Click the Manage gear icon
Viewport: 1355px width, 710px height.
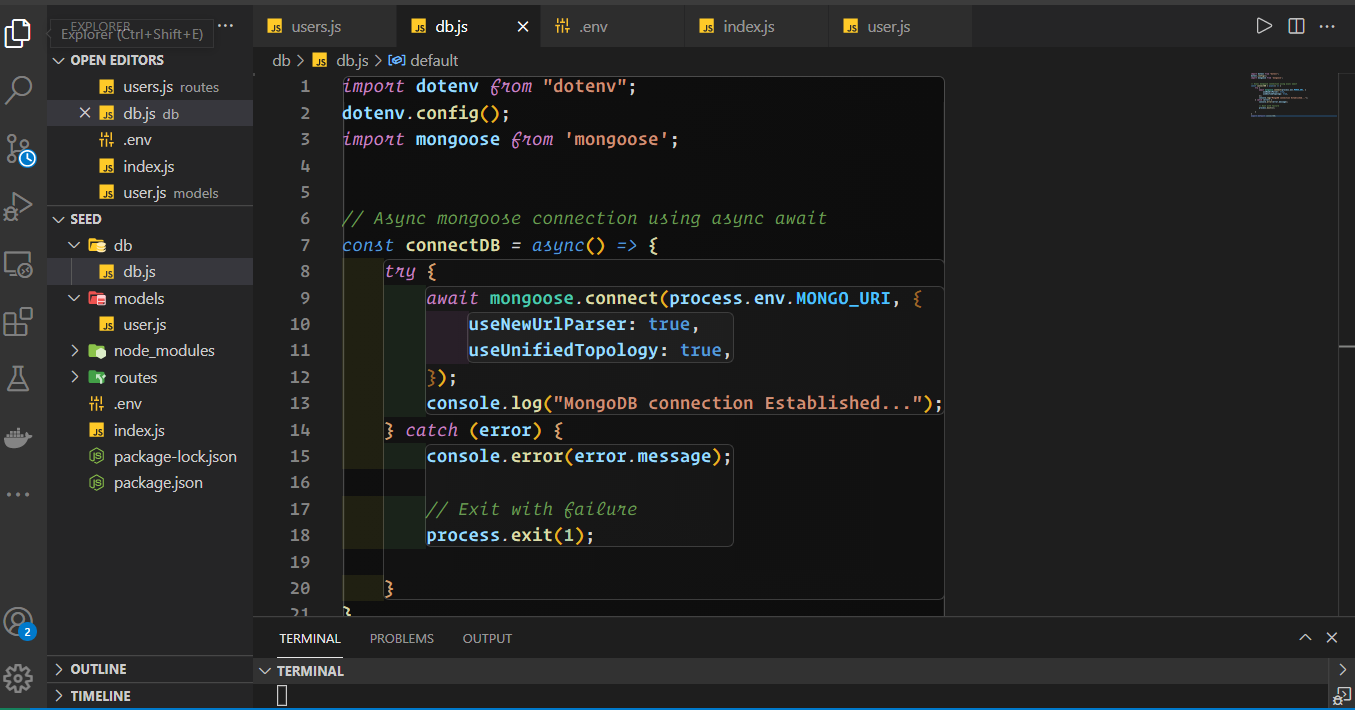tap(19, 678)
